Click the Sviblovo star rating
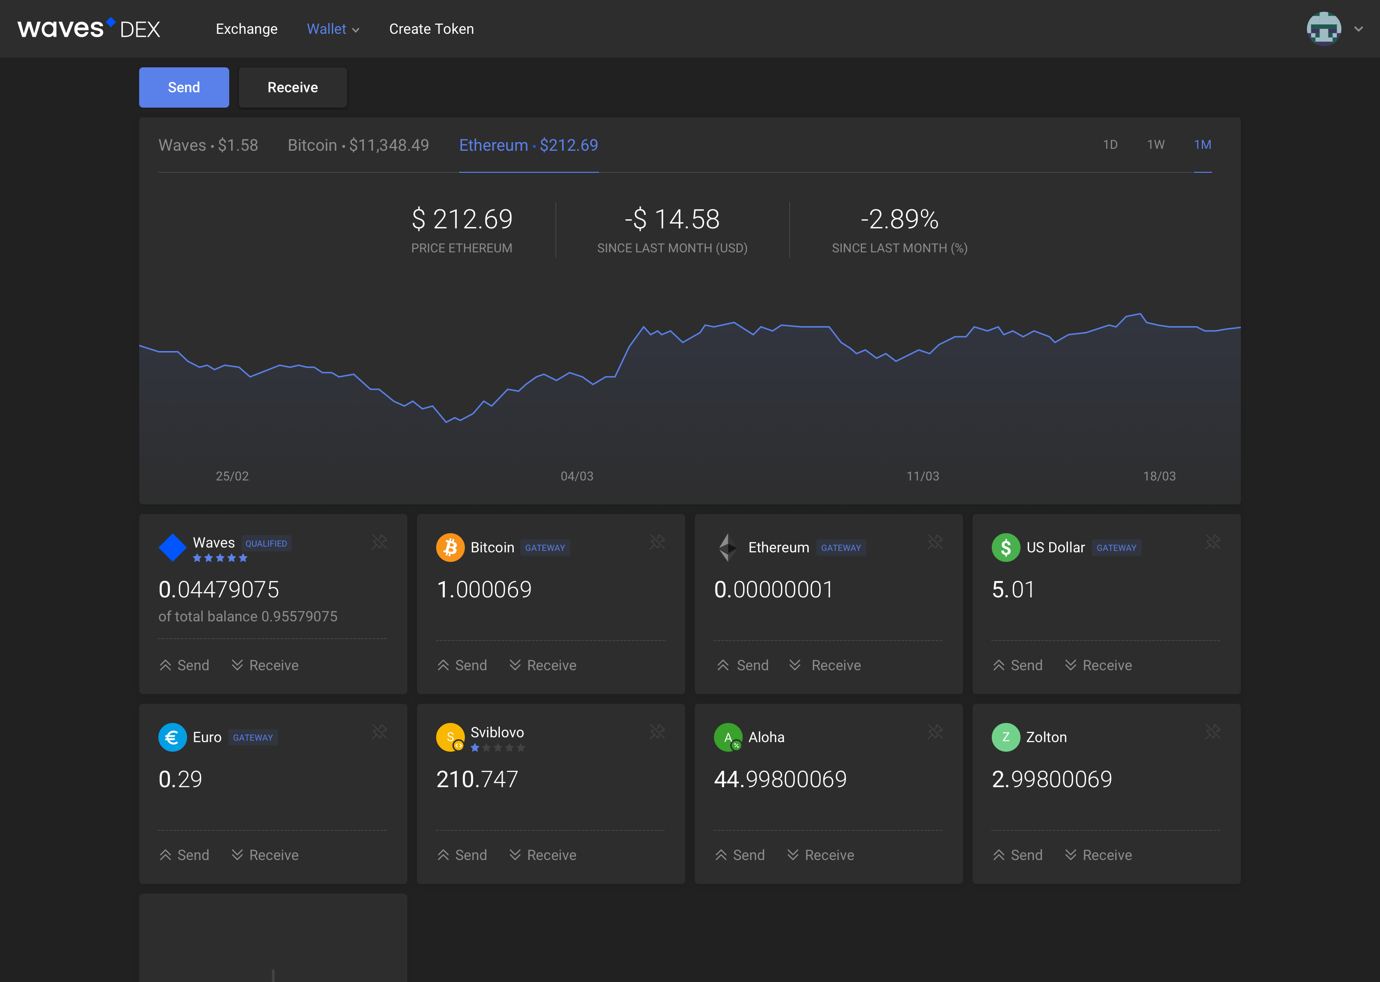Screen dimensions: 1380x982 [498, 748]
